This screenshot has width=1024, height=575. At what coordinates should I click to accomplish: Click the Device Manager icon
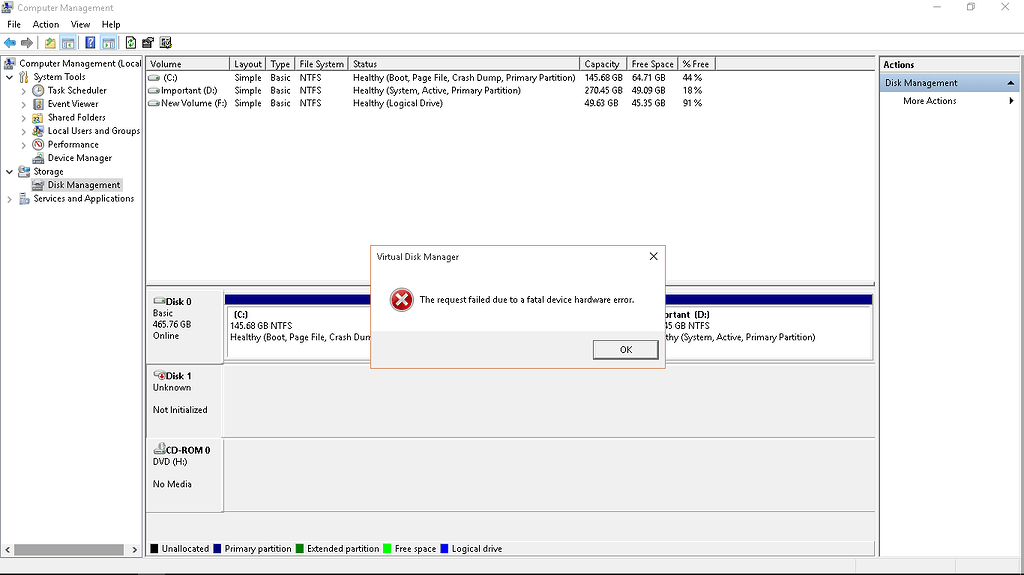click(x=38, y=158)
